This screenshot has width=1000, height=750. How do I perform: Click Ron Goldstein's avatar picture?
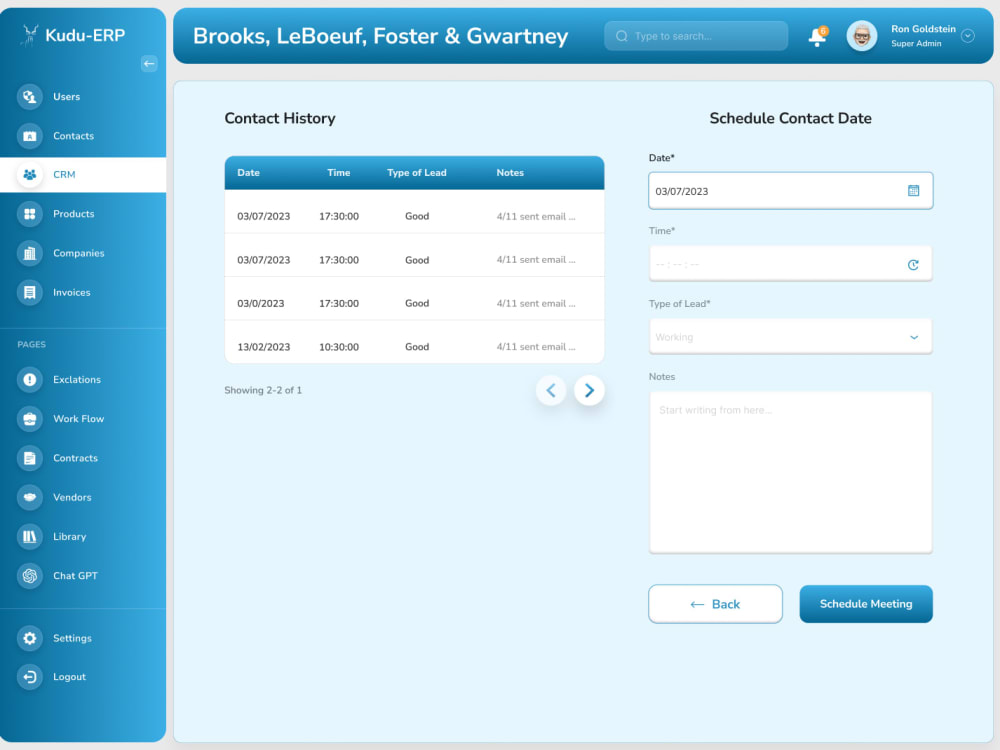862,36
